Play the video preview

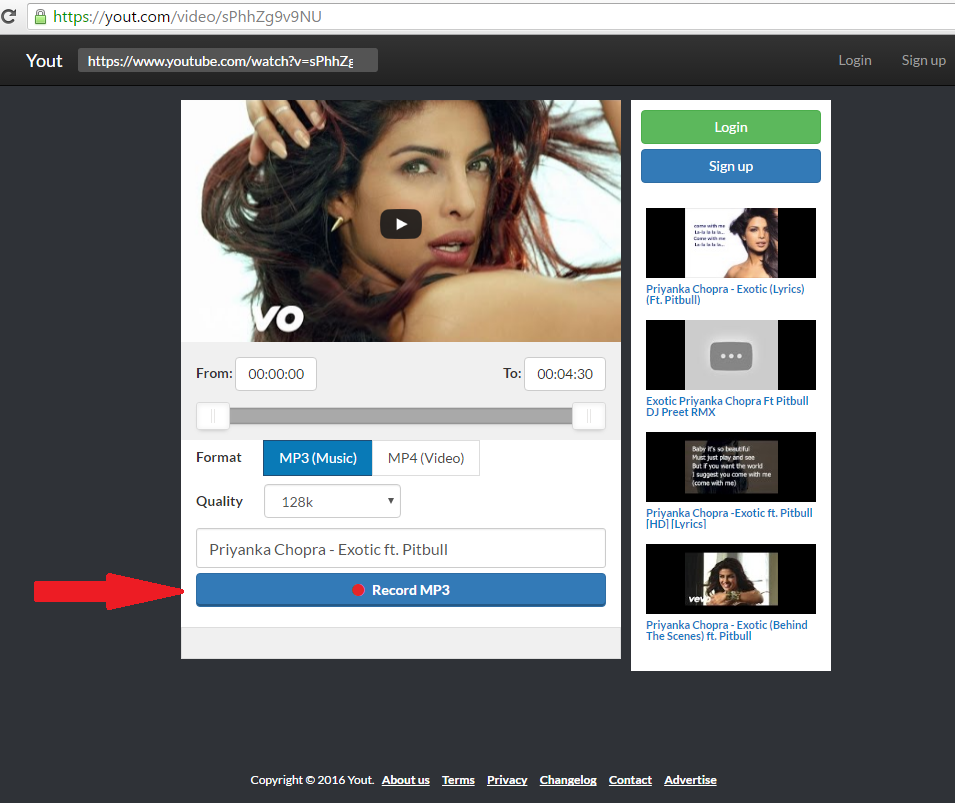click(x=400, y=224)
